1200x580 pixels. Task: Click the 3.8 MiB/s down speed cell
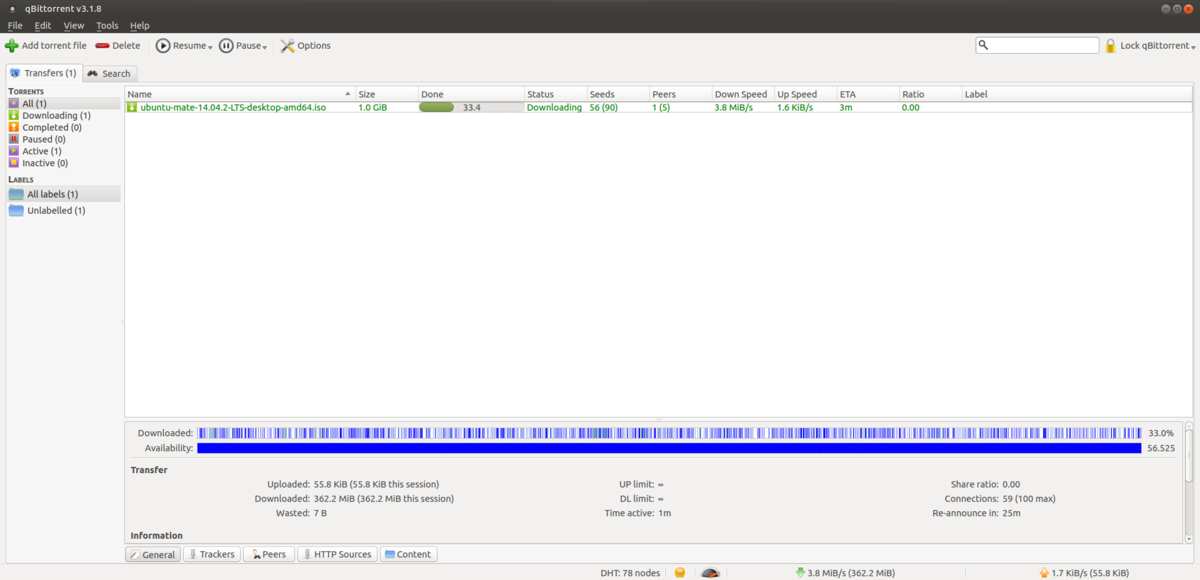pyautogui.click(x=734, y=107)
